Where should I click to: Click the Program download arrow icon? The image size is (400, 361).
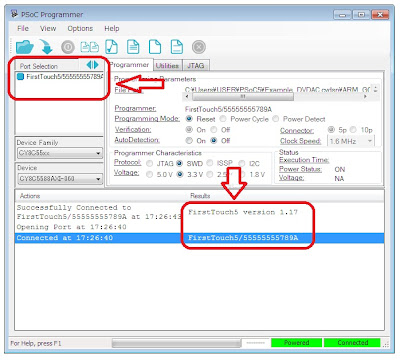(46, 47)
